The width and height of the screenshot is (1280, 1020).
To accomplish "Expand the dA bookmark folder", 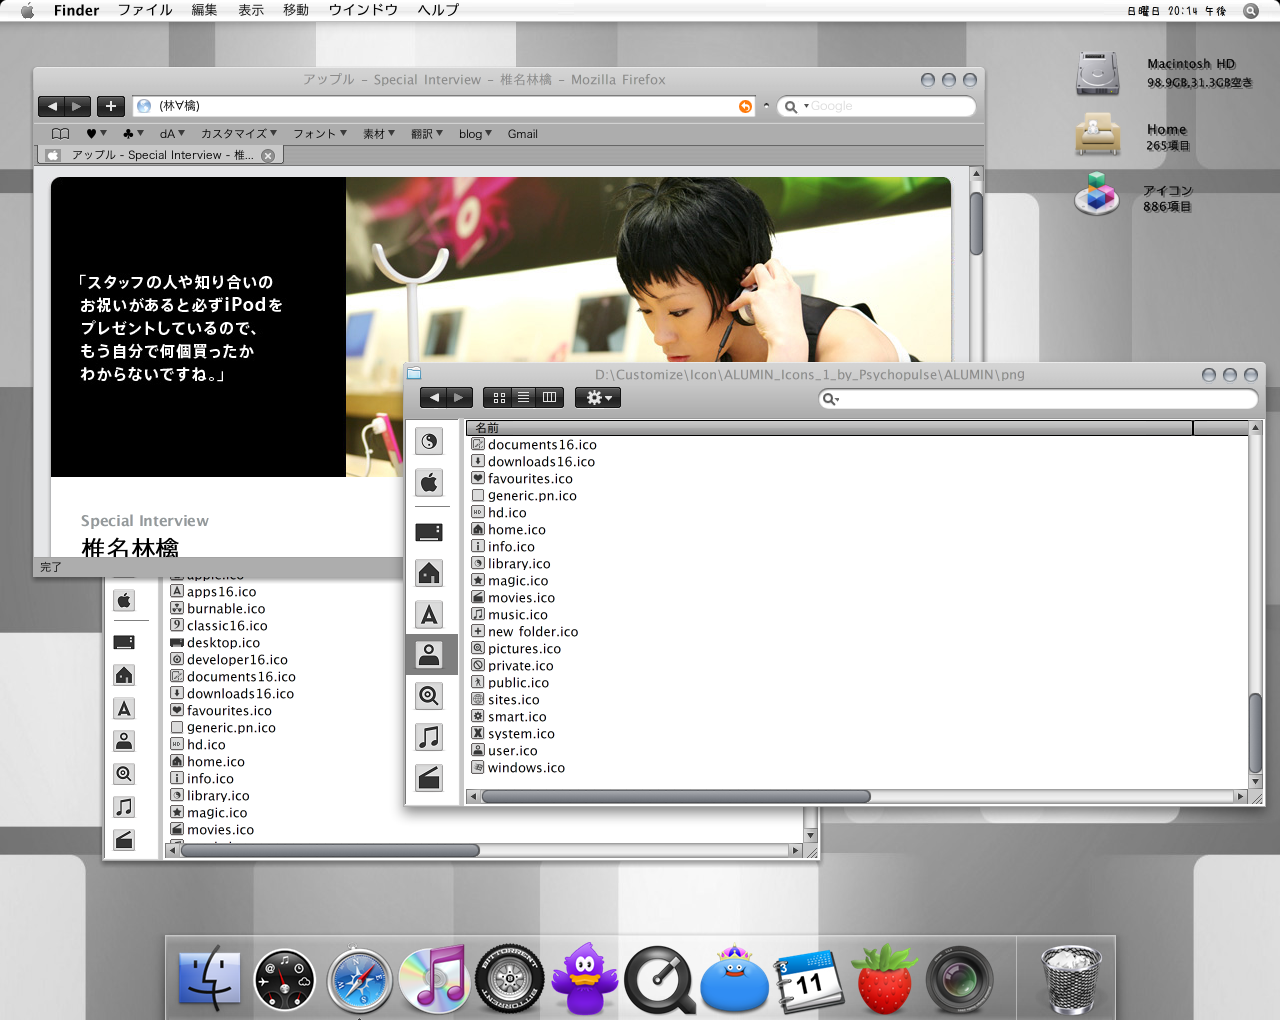I will click(172, 134).
